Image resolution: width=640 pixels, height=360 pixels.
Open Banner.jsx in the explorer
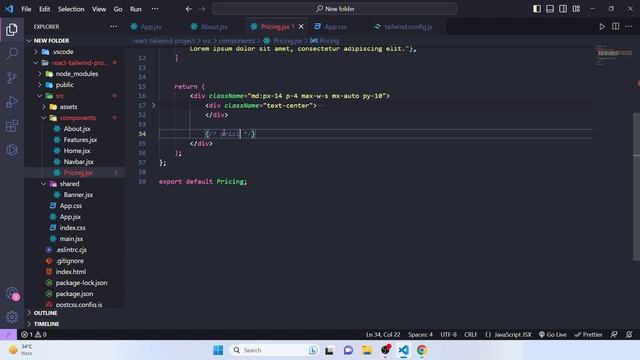(78, 195)
